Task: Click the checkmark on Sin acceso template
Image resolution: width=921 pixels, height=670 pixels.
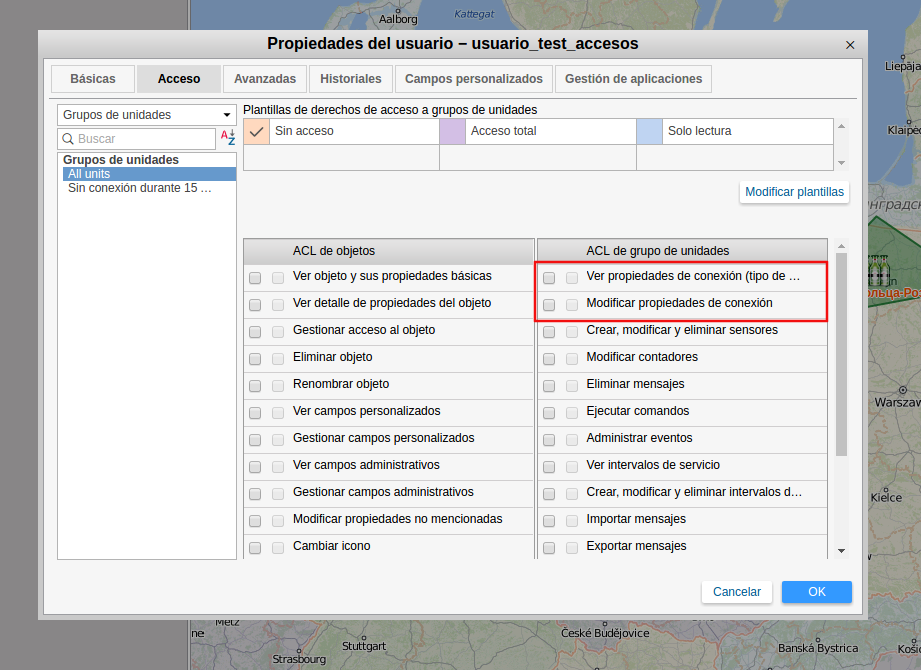Action: [256, 131]
